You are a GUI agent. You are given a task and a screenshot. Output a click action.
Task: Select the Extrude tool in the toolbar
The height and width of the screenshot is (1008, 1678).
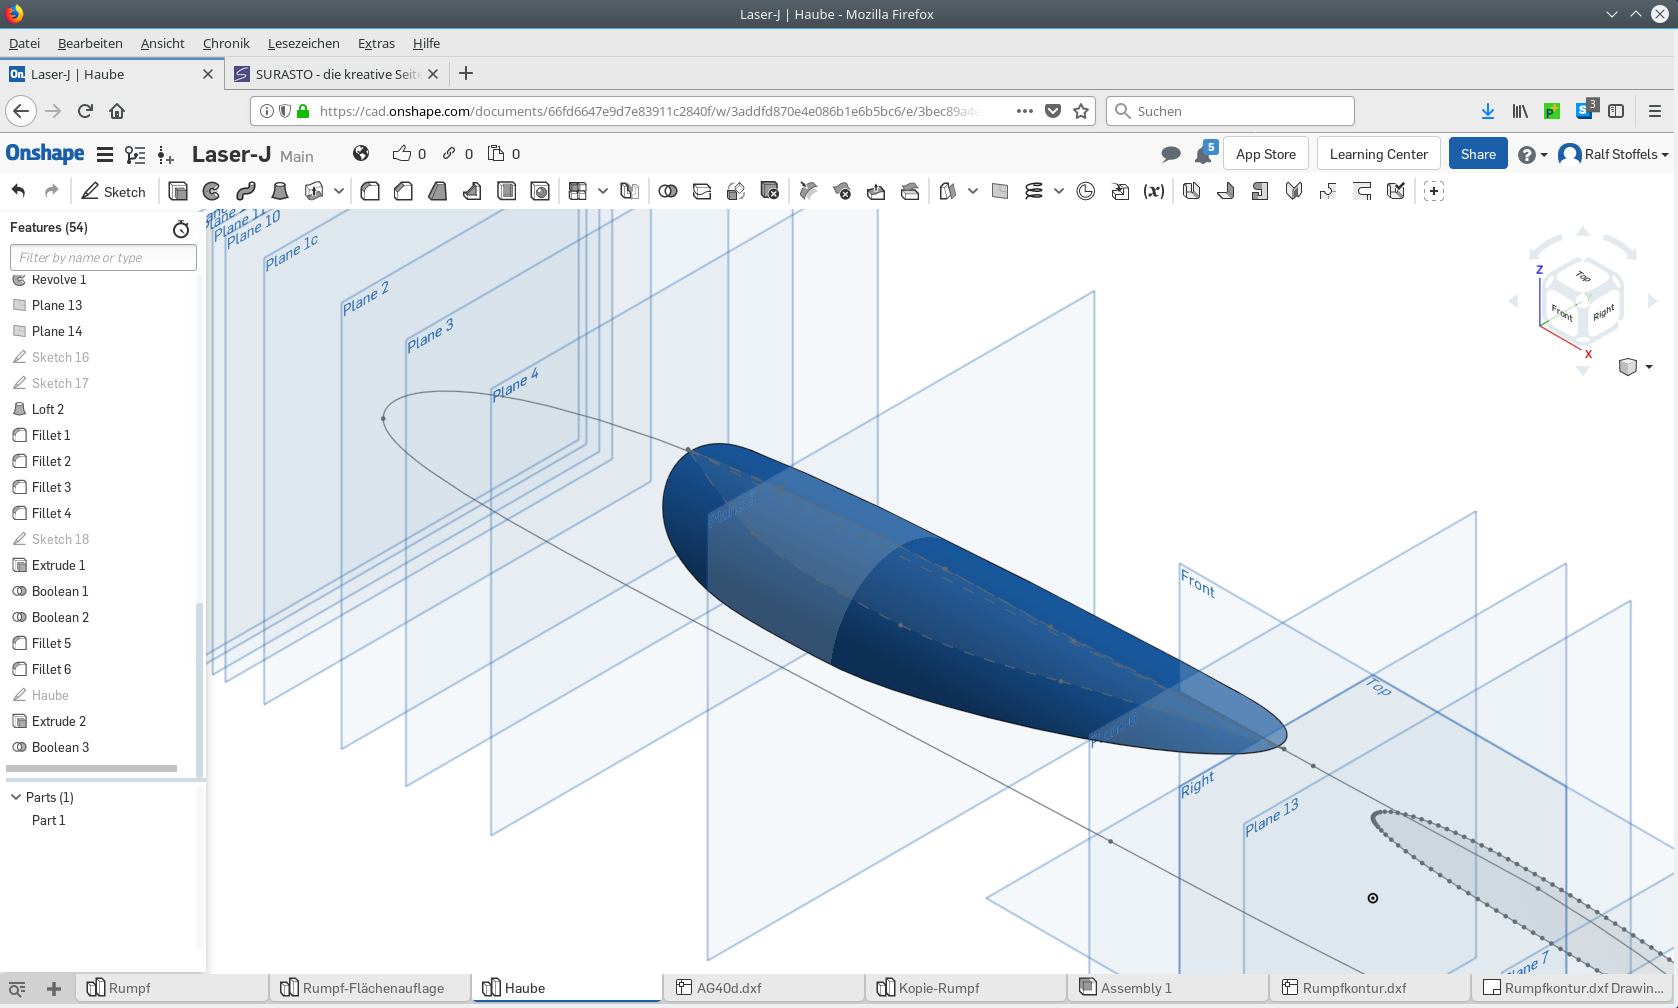coord(178,191)
